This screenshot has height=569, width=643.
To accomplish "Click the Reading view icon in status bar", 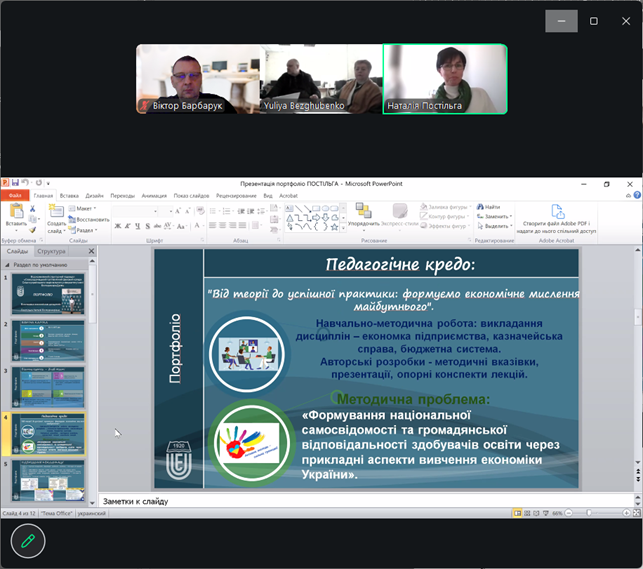I will 536,513.
